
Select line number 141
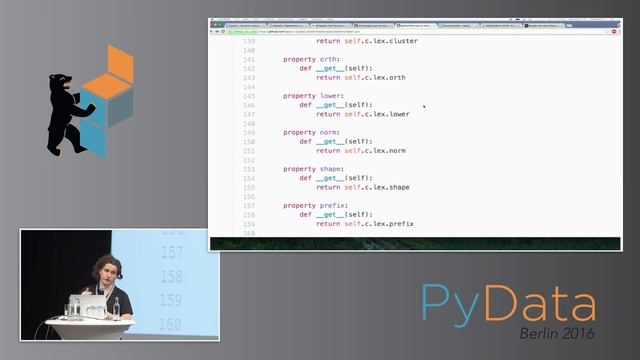coord(249,60)
